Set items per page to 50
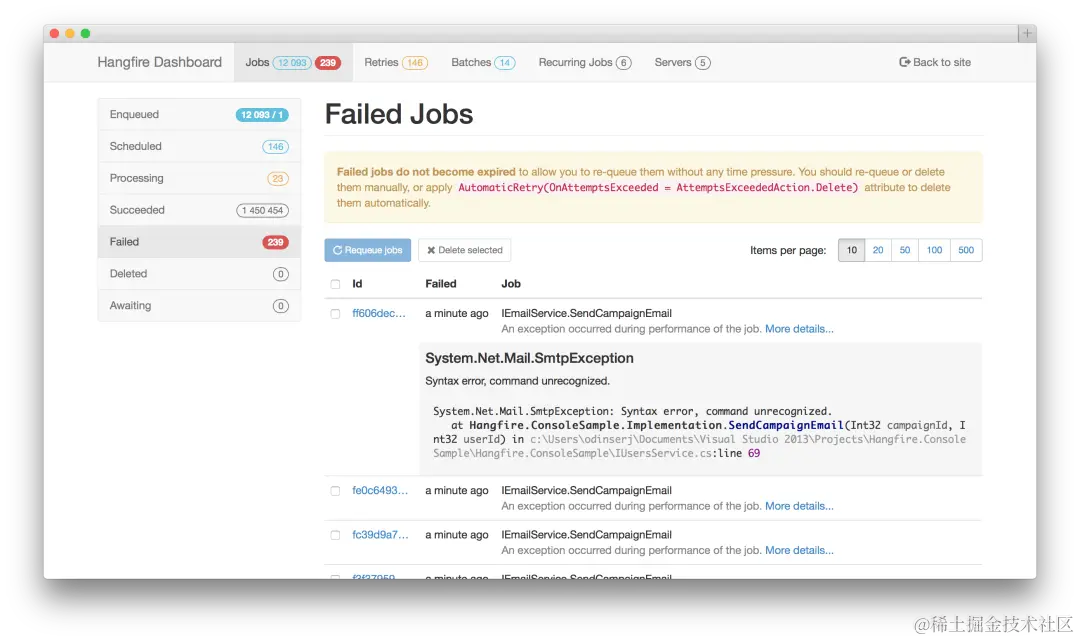 pos(905,250)
